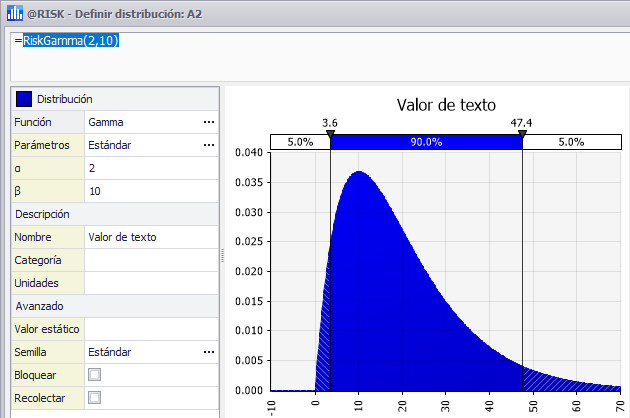Click the 90.0% blue probability bar

tap(426, 142)
